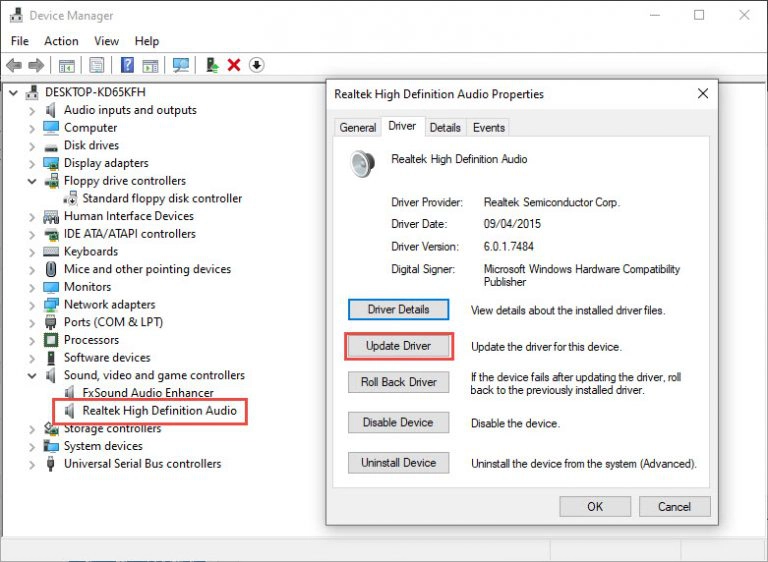Click the Update Driver button
Screen dimensions: 768x562
pos(399,346)
